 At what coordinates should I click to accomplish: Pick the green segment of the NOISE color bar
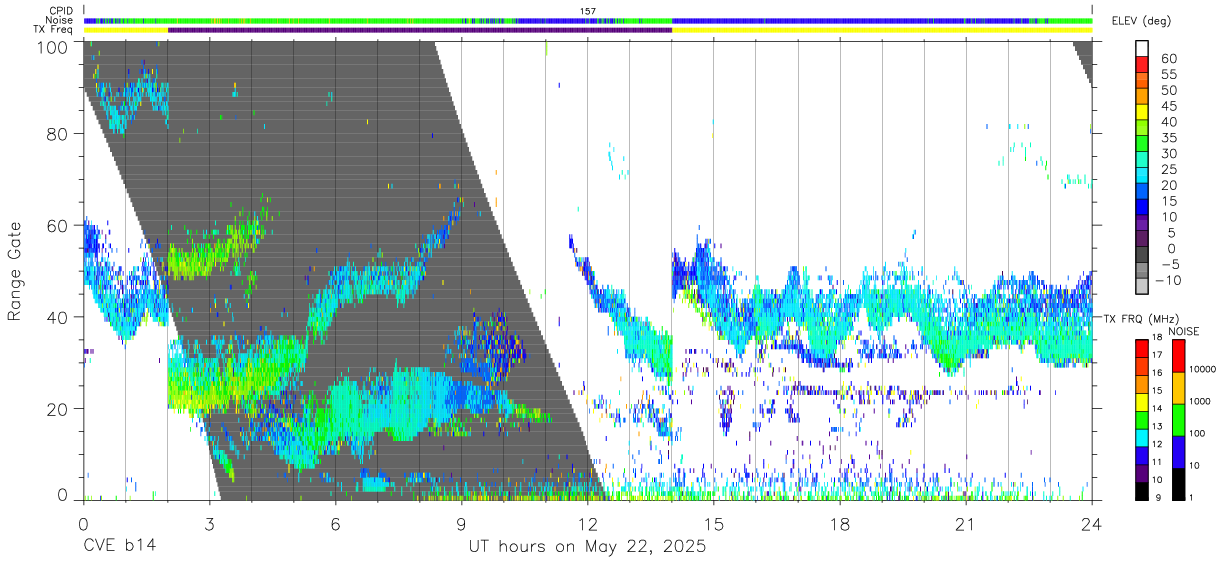(1179, 418)
